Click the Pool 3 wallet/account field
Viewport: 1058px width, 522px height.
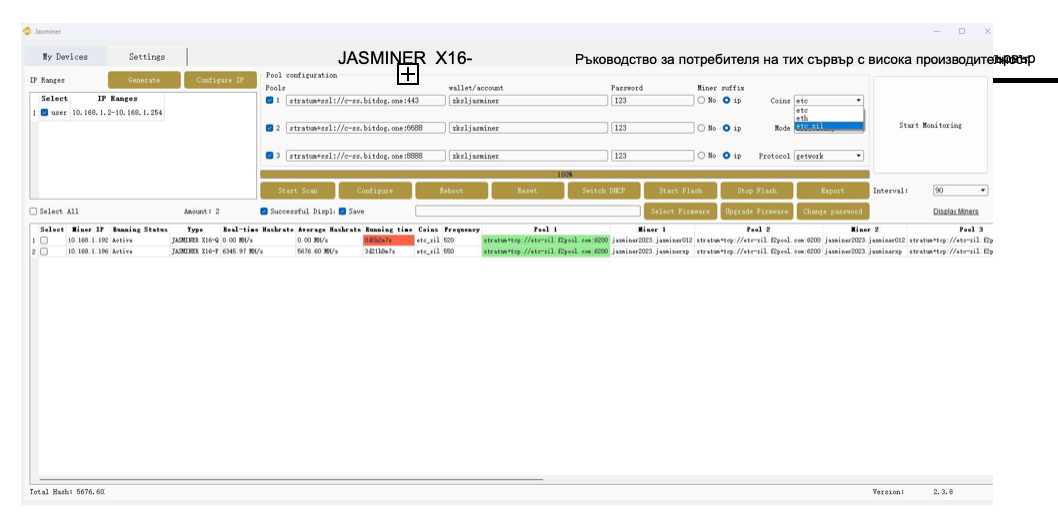[527, 156]
